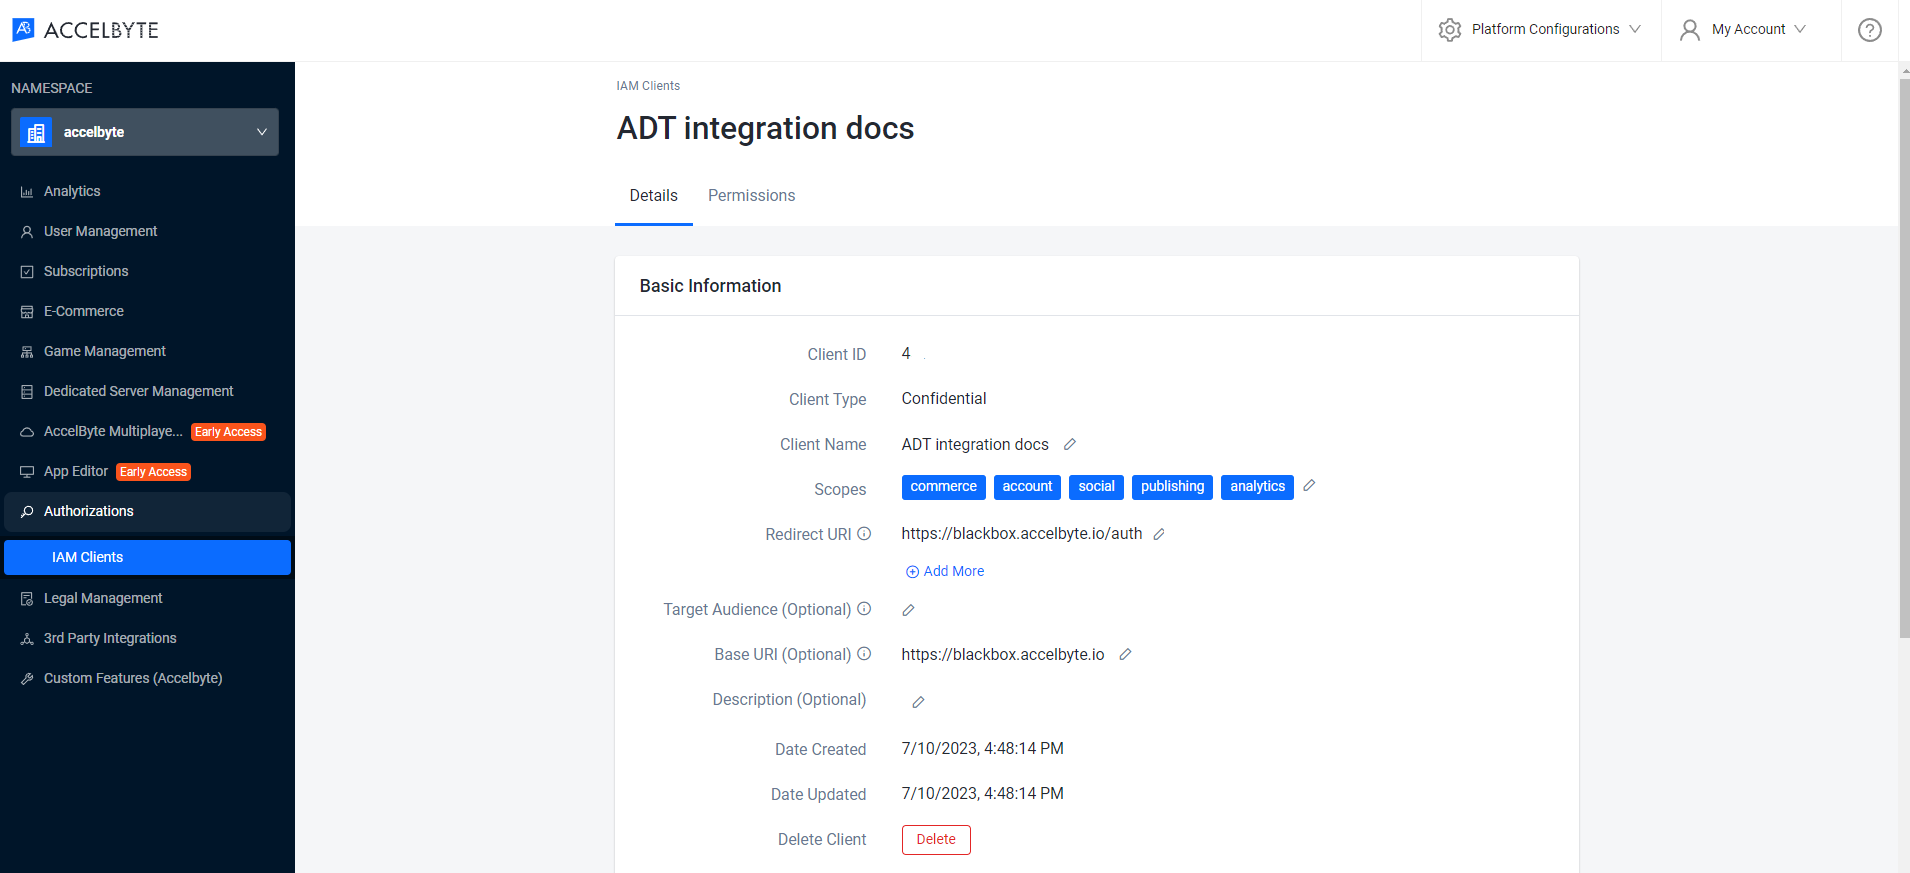Screen dimensions: 1910x873
Task: Click the page vertical scrollbar
Action: (1904, 357)
